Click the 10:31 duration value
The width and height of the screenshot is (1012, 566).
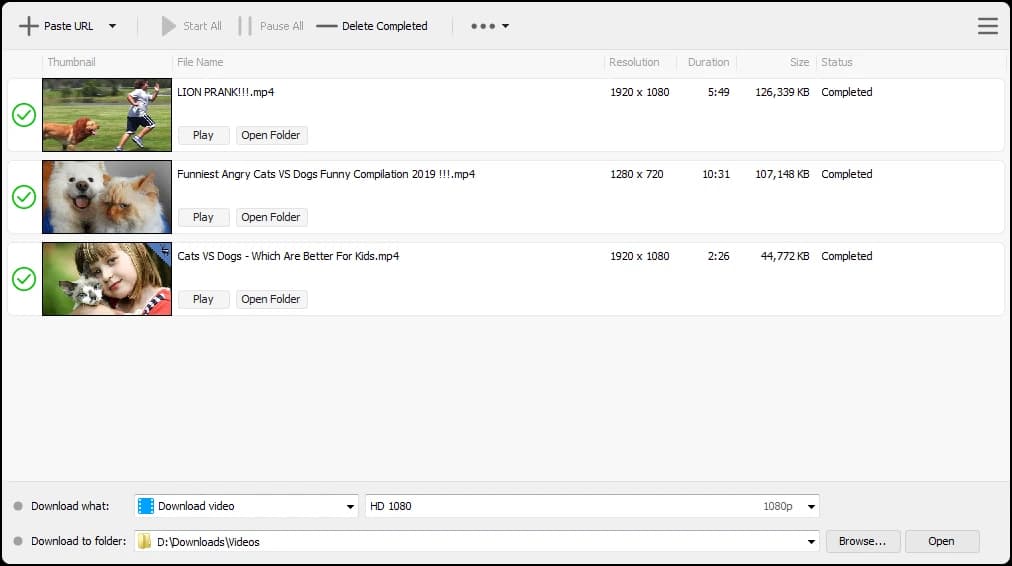pos(716,174)
